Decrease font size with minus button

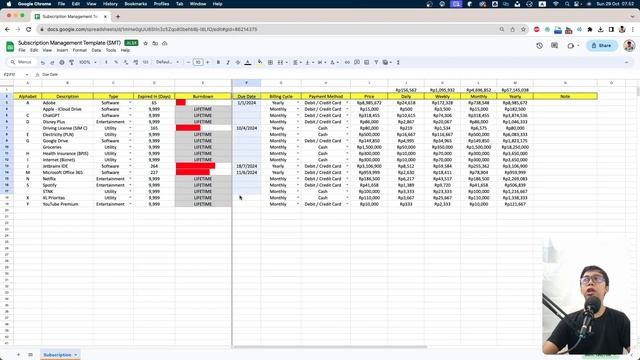[x=188, y=62]
